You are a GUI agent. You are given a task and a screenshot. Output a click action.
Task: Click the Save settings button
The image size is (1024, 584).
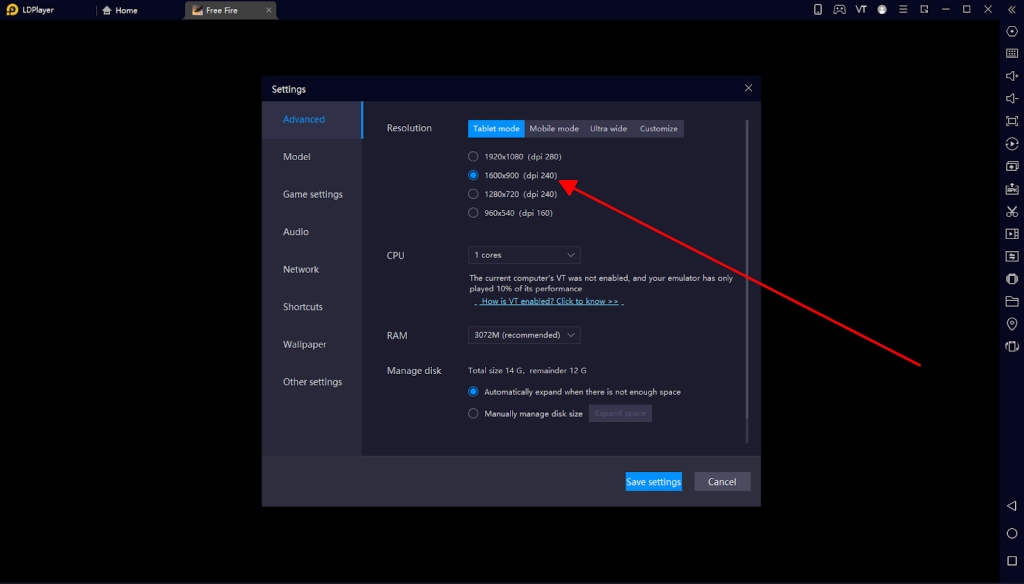click(x=653, y=482)
